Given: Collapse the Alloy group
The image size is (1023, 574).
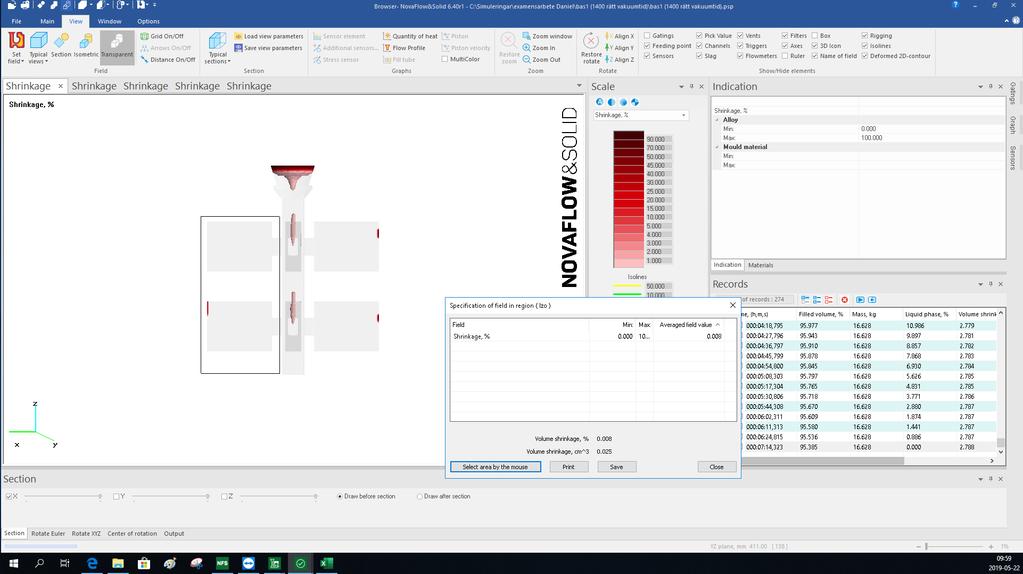Looking at the screenshot, I should [x=718, y=120].
